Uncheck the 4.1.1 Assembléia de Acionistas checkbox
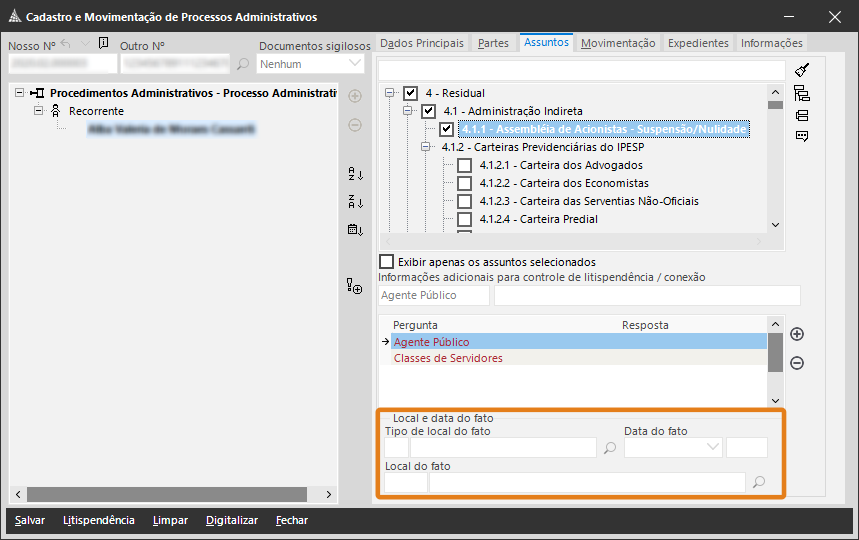 [447, 129]
